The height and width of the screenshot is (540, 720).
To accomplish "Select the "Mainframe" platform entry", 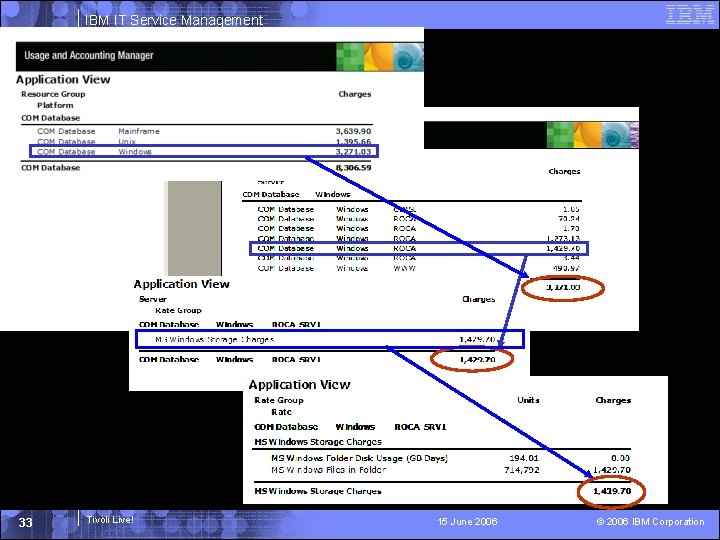I will click(x=139, y=131).
